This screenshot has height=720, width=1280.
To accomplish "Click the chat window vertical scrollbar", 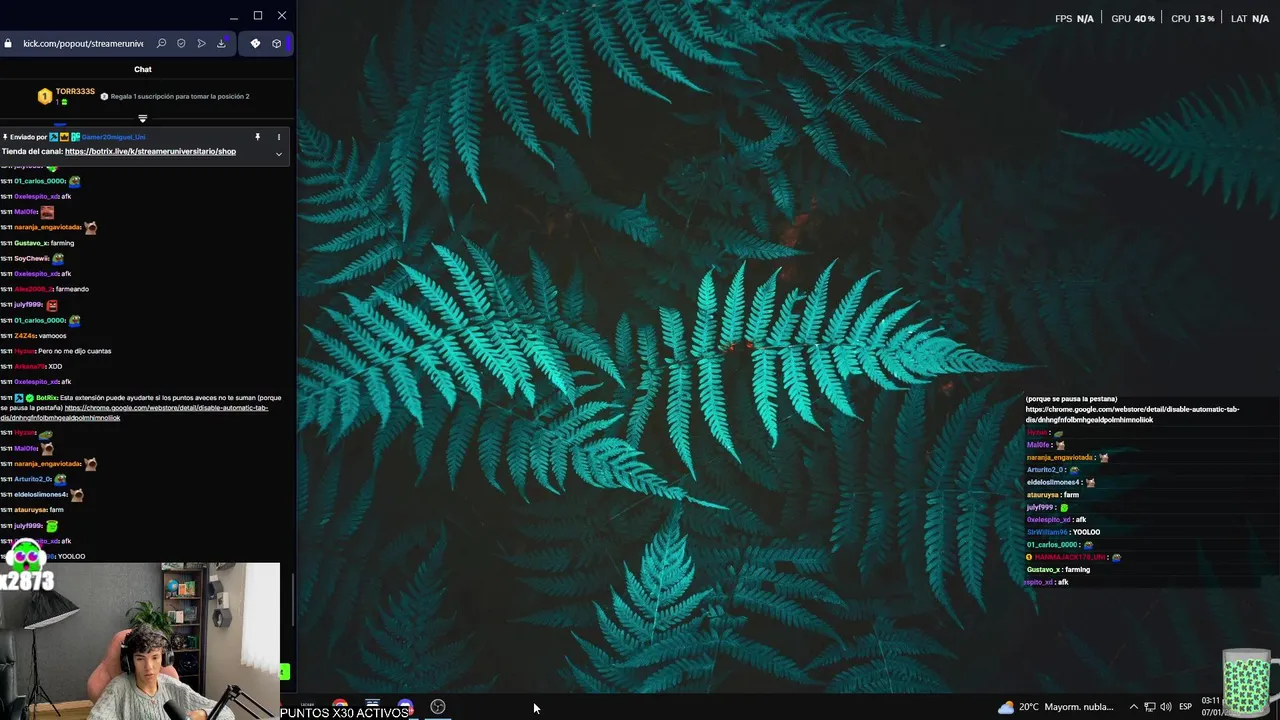I will tap(292, 600).
